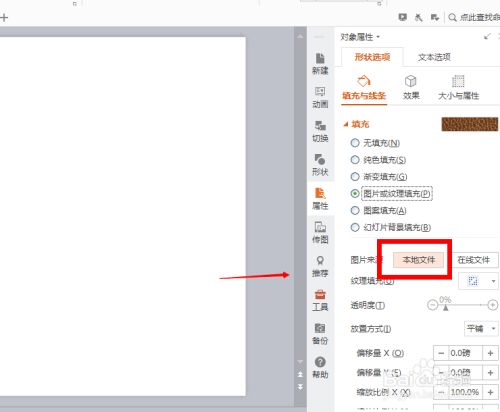The height and width of the screenshot is (412, 500).
Task: Open the 纹理填充 texture dropdown
Action: (478, 281)
